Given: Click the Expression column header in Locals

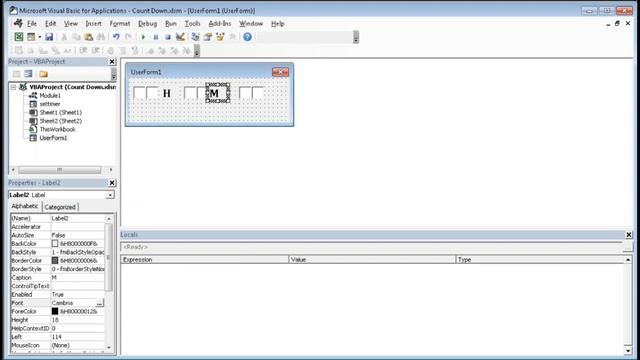Looking at the screenshot, I should tap(204, 260).
